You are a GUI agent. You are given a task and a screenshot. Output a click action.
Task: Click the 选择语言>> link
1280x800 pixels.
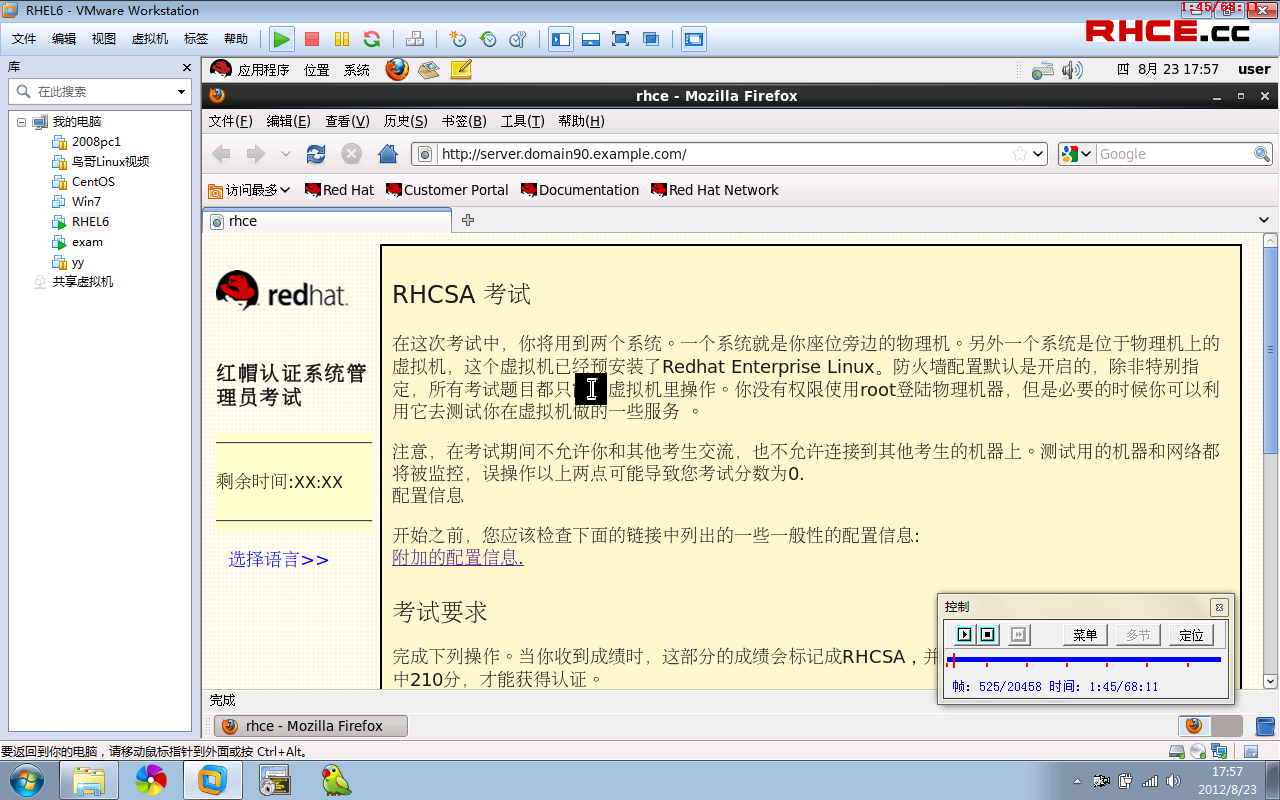[278, 560]
